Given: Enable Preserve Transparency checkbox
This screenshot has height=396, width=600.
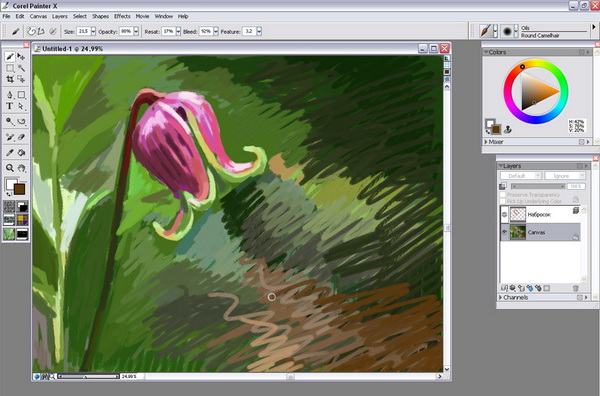Looking at the screenshot, I should pos(503,195).
